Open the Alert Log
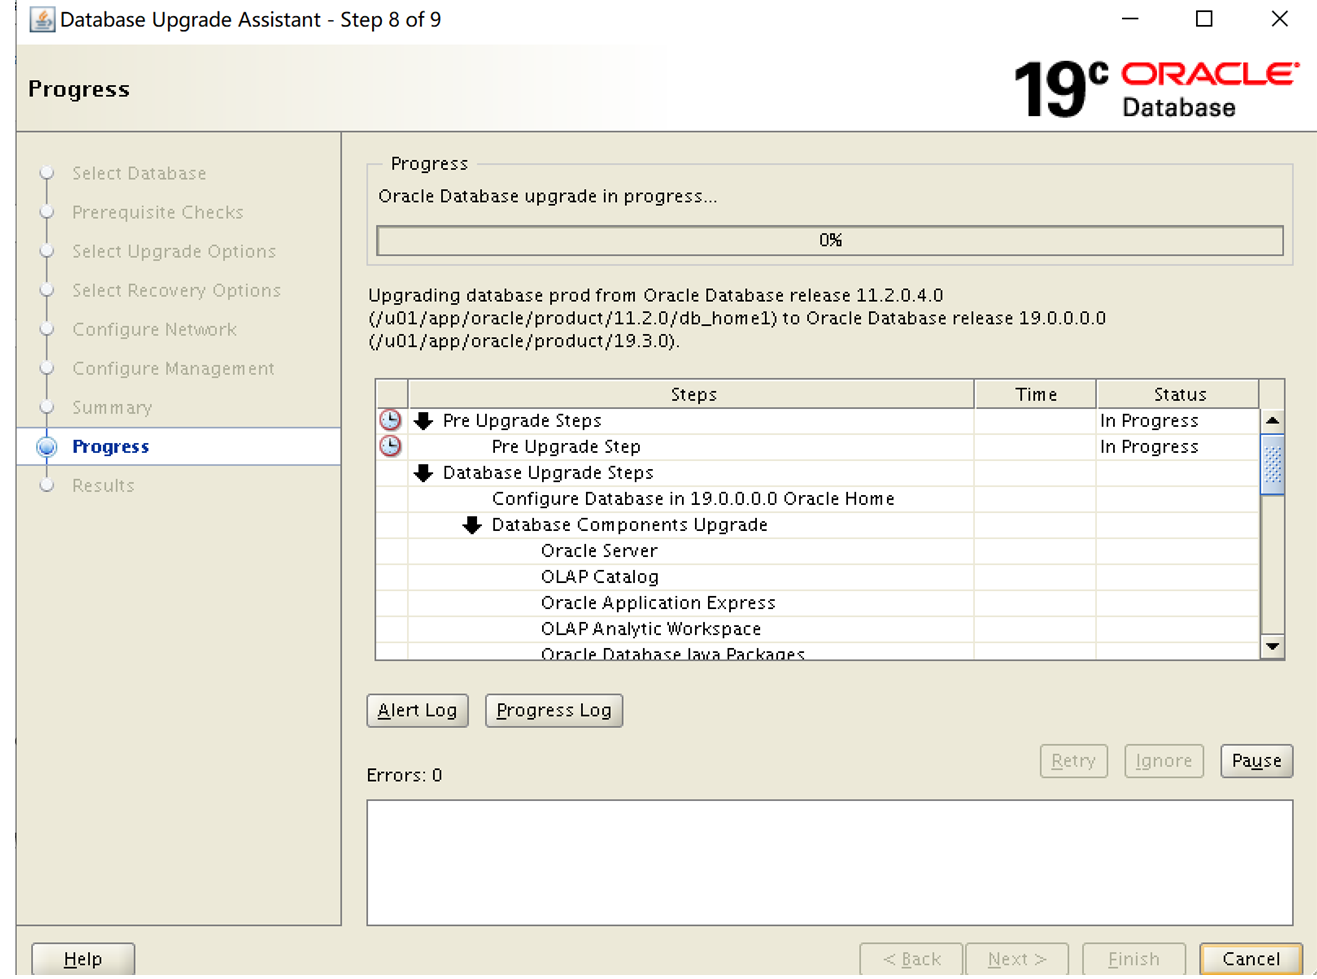This screenshot has width=1317, height=979. [417, 710]
